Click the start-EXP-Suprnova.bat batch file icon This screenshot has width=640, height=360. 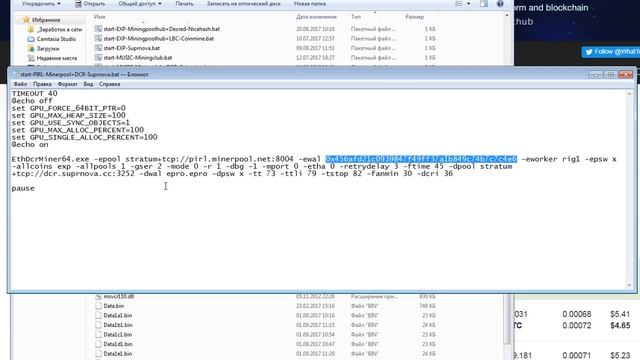pos(98,48)
